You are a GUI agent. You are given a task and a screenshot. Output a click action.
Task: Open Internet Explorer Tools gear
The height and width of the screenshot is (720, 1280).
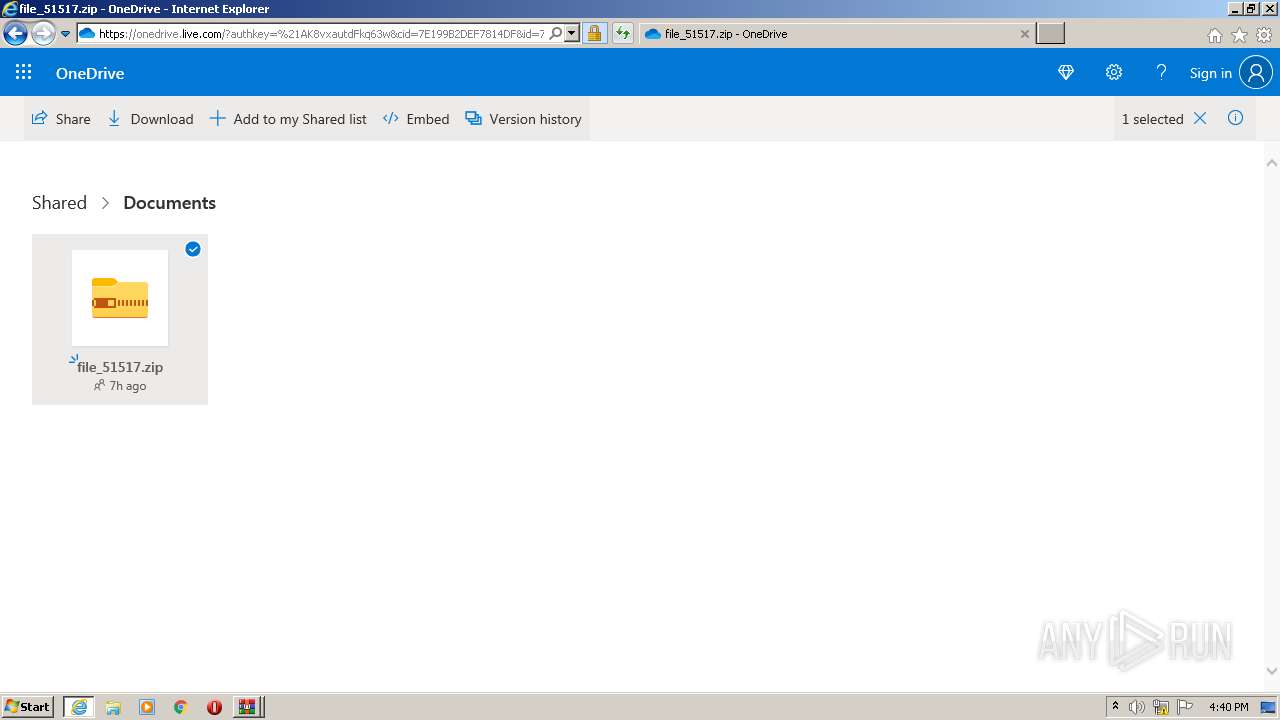tap(1264, 35)
